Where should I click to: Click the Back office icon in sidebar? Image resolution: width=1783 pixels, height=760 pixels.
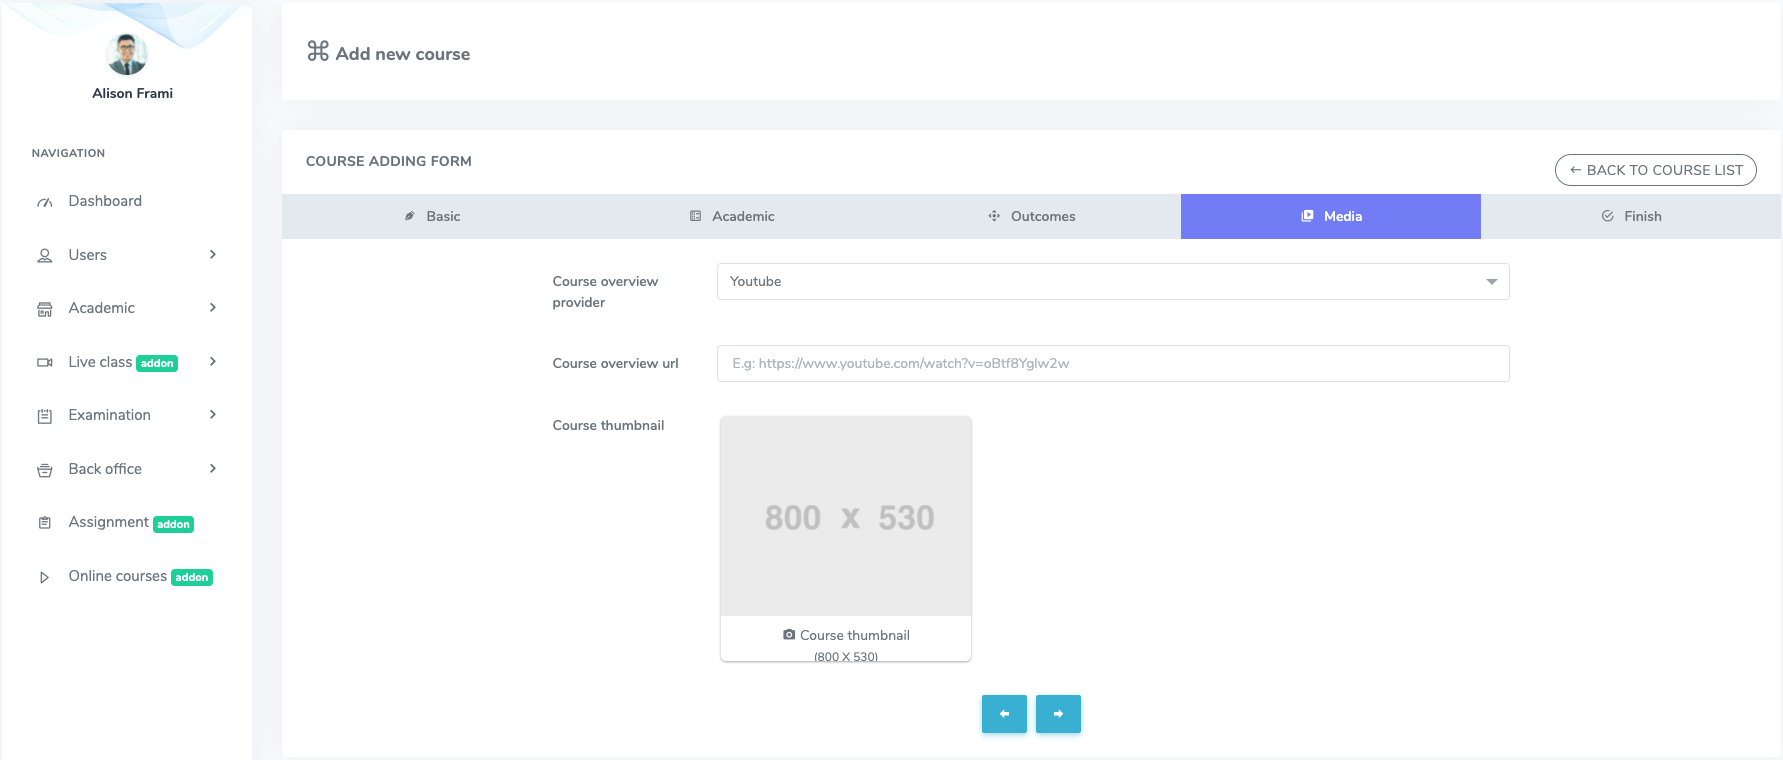pyautogui.click(x=44, y=470)
